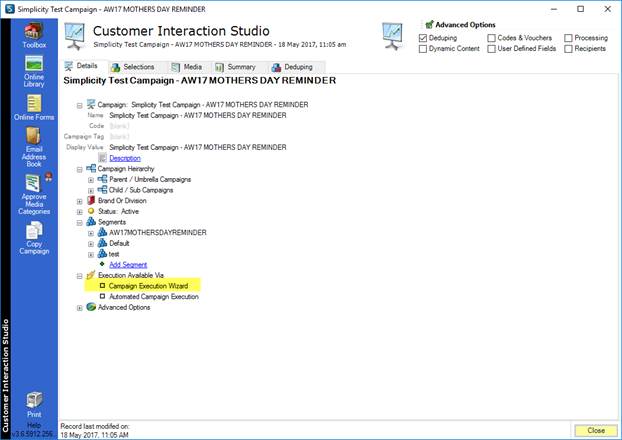Click the Child / Sub Campaigns icon
The image size is (622, 440).
102,190
